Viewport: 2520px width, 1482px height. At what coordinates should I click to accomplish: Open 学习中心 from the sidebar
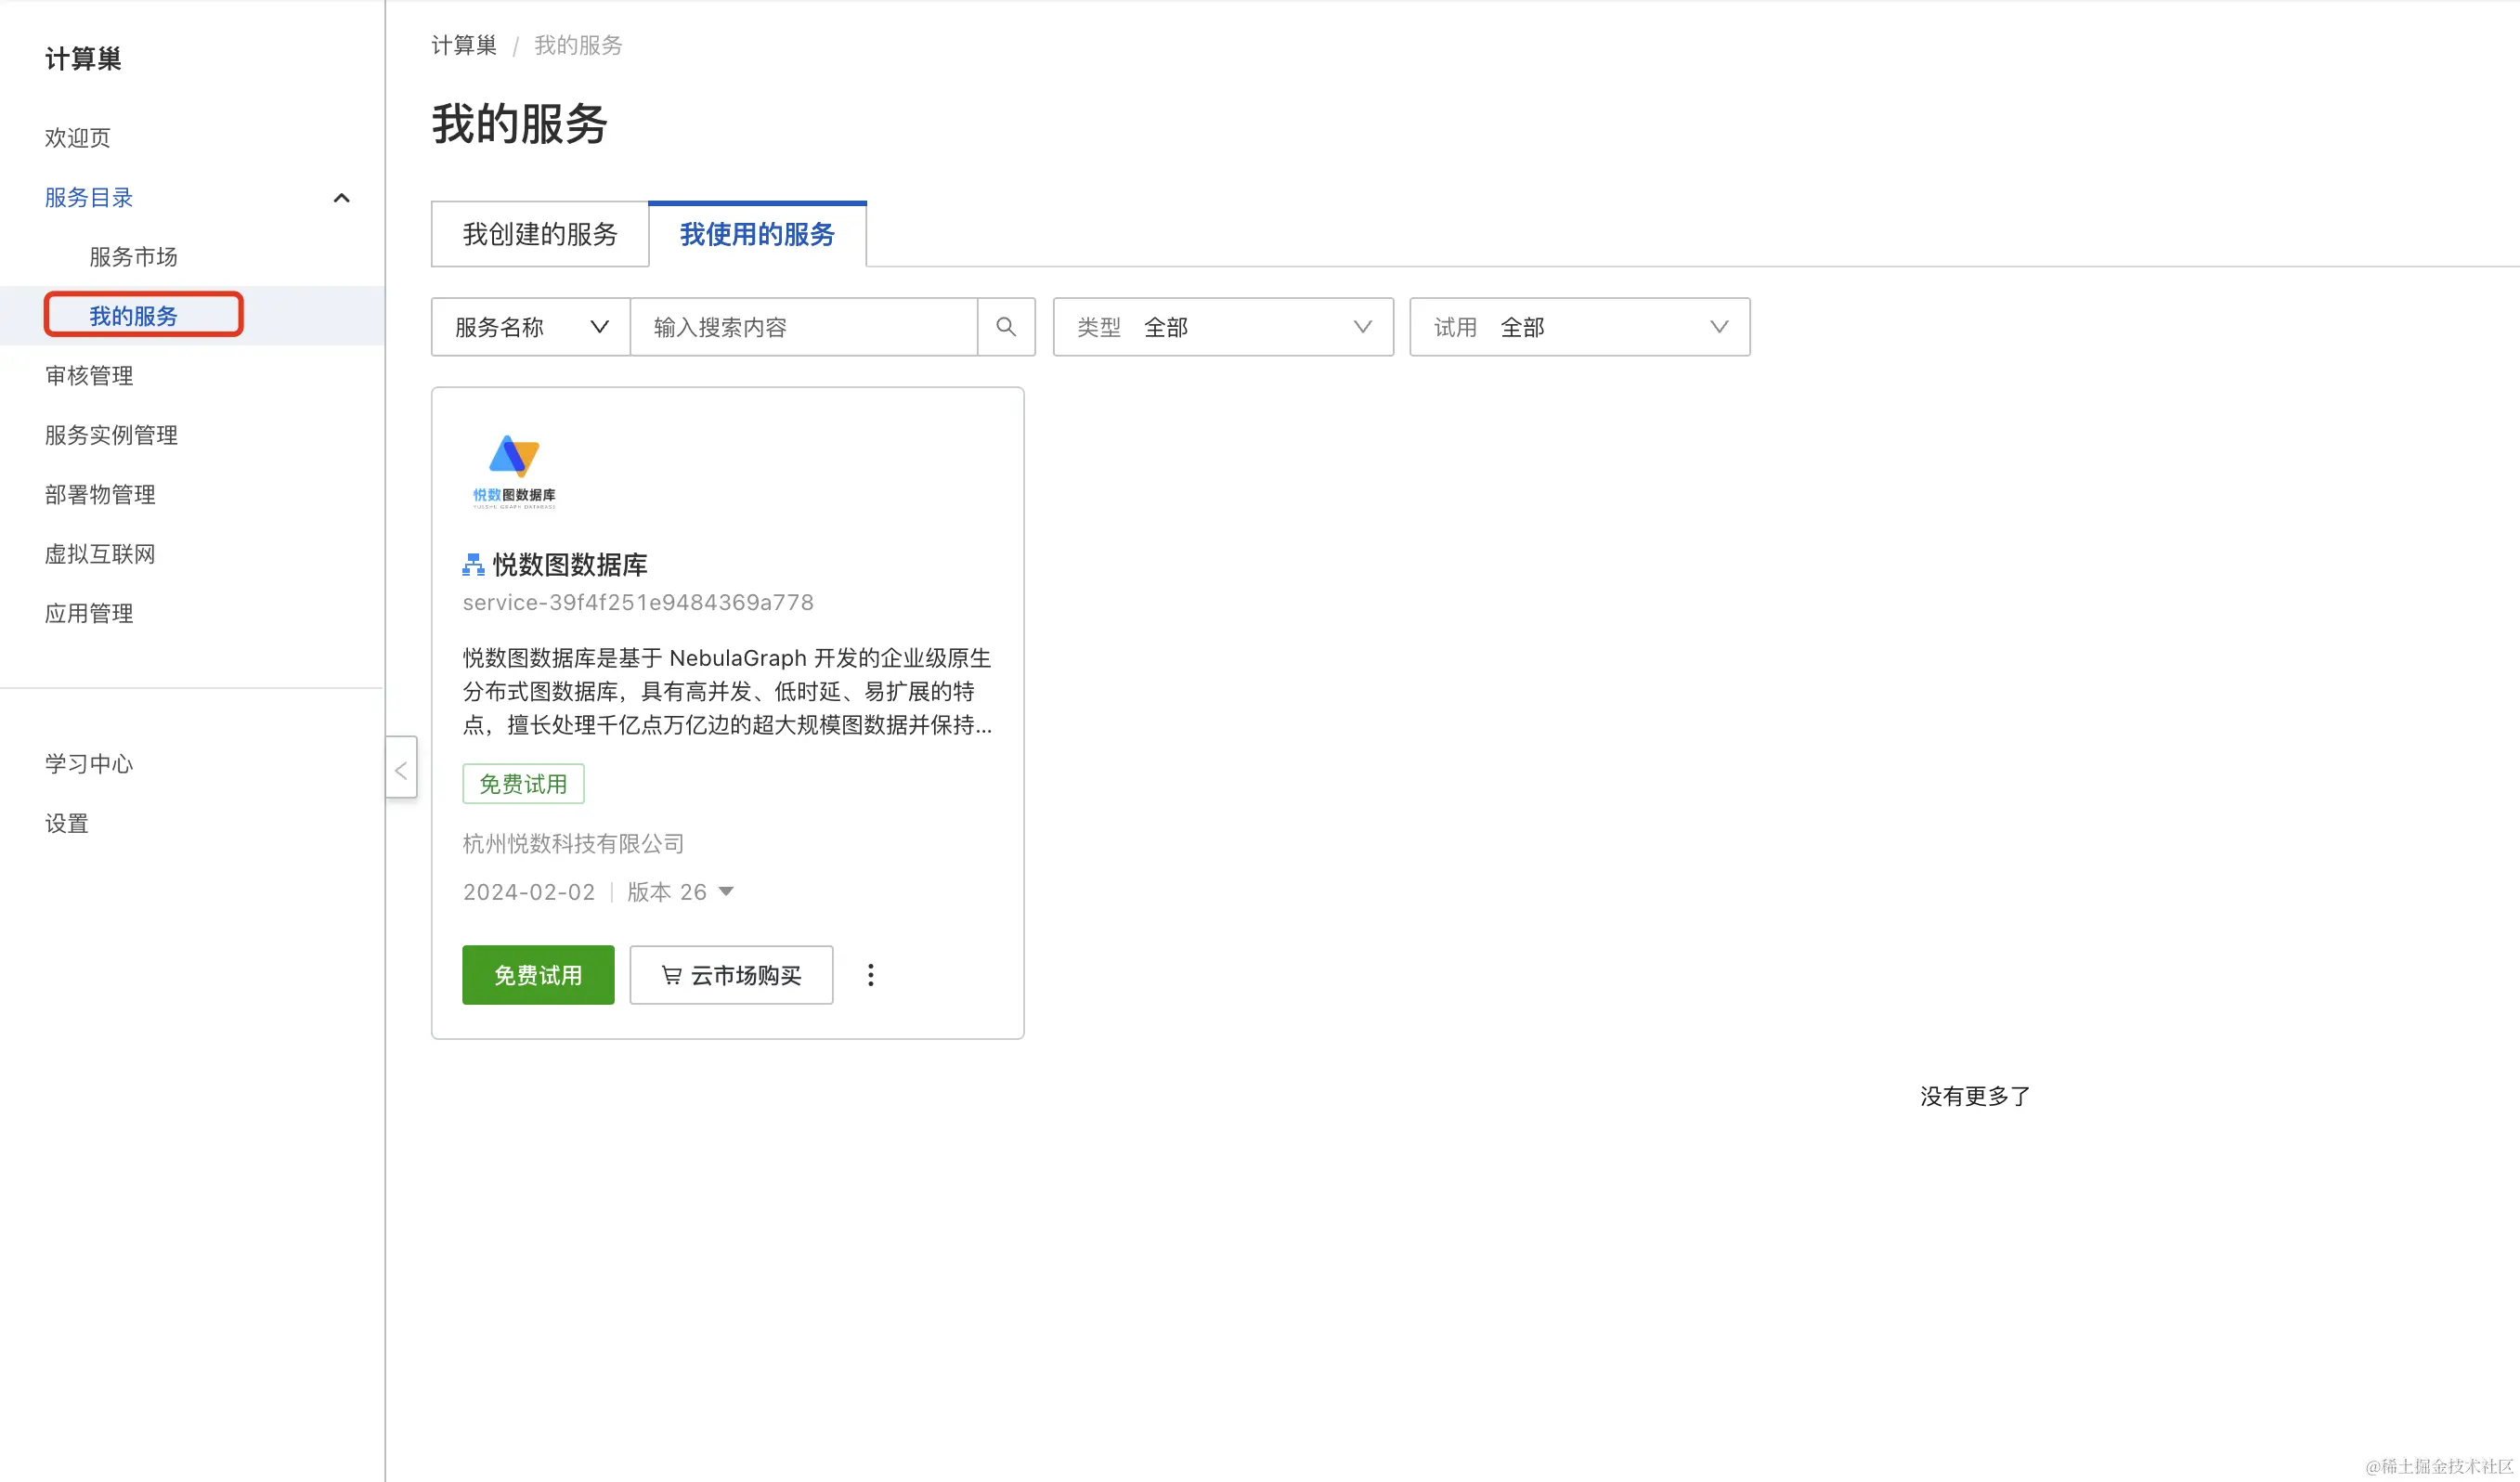coord(89,764)
